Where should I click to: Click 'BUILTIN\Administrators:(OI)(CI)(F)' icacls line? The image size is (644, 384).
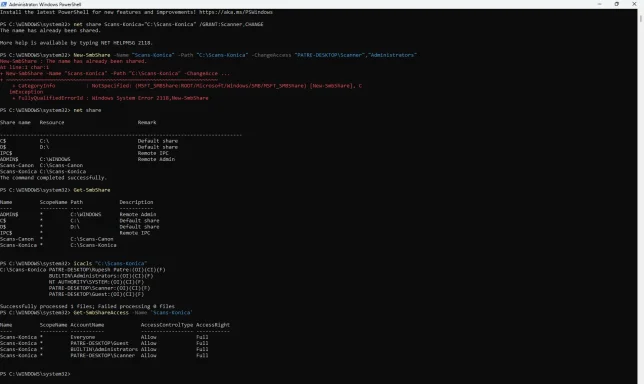(101, 276)
